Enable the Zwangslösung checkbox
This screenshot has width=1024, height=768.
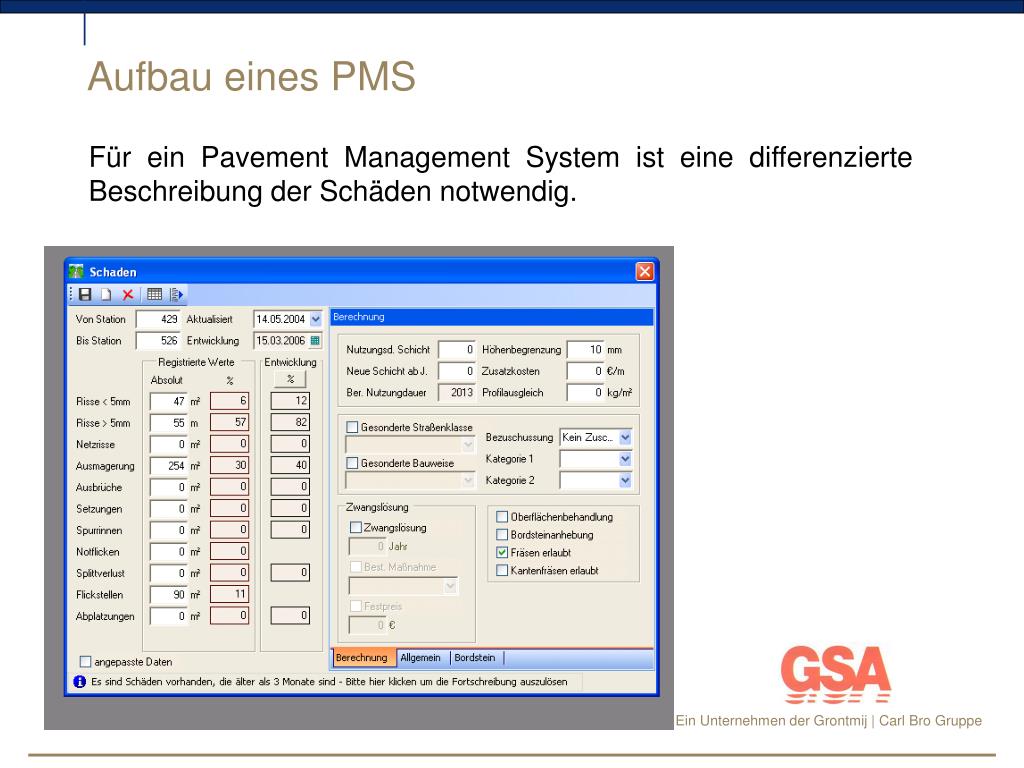[x=355, y=528]
